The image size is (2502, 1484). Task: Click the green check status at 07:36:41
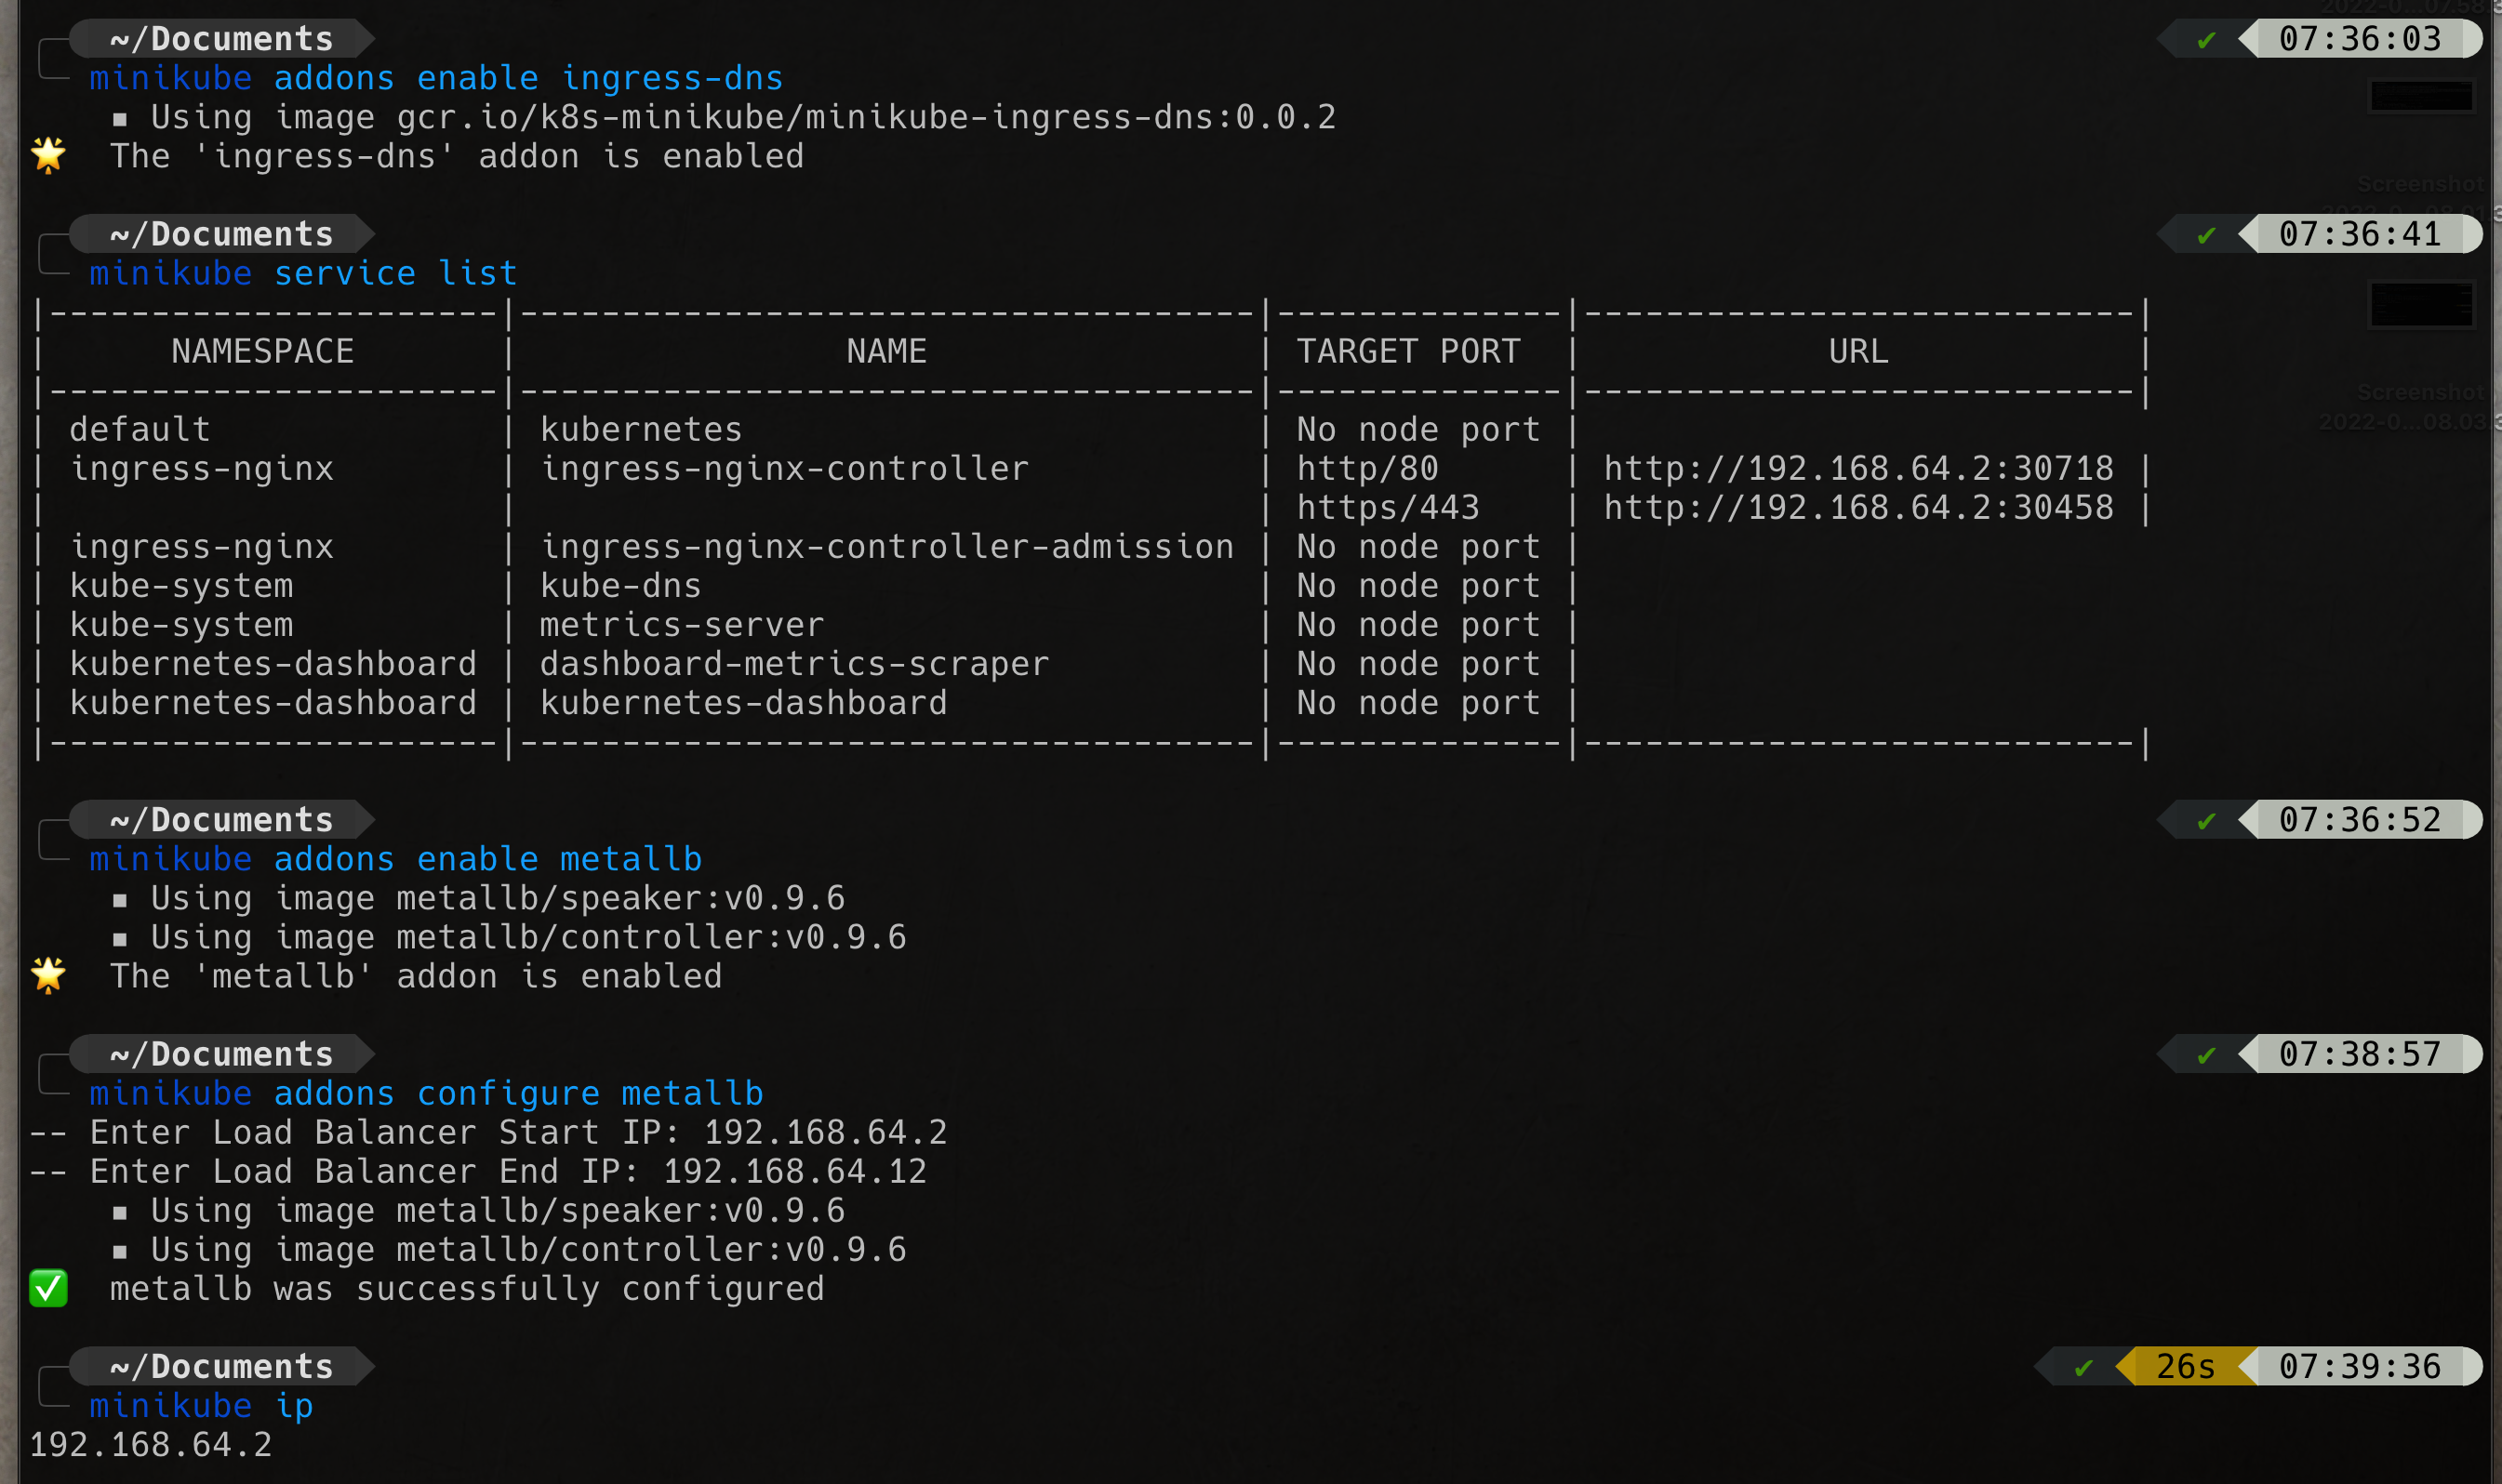coord(2206,235)
